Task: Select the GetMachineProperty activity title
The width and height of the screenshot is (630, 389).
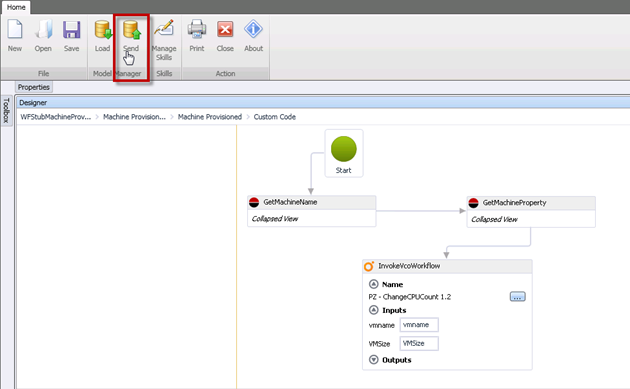Action: [514, 203]
